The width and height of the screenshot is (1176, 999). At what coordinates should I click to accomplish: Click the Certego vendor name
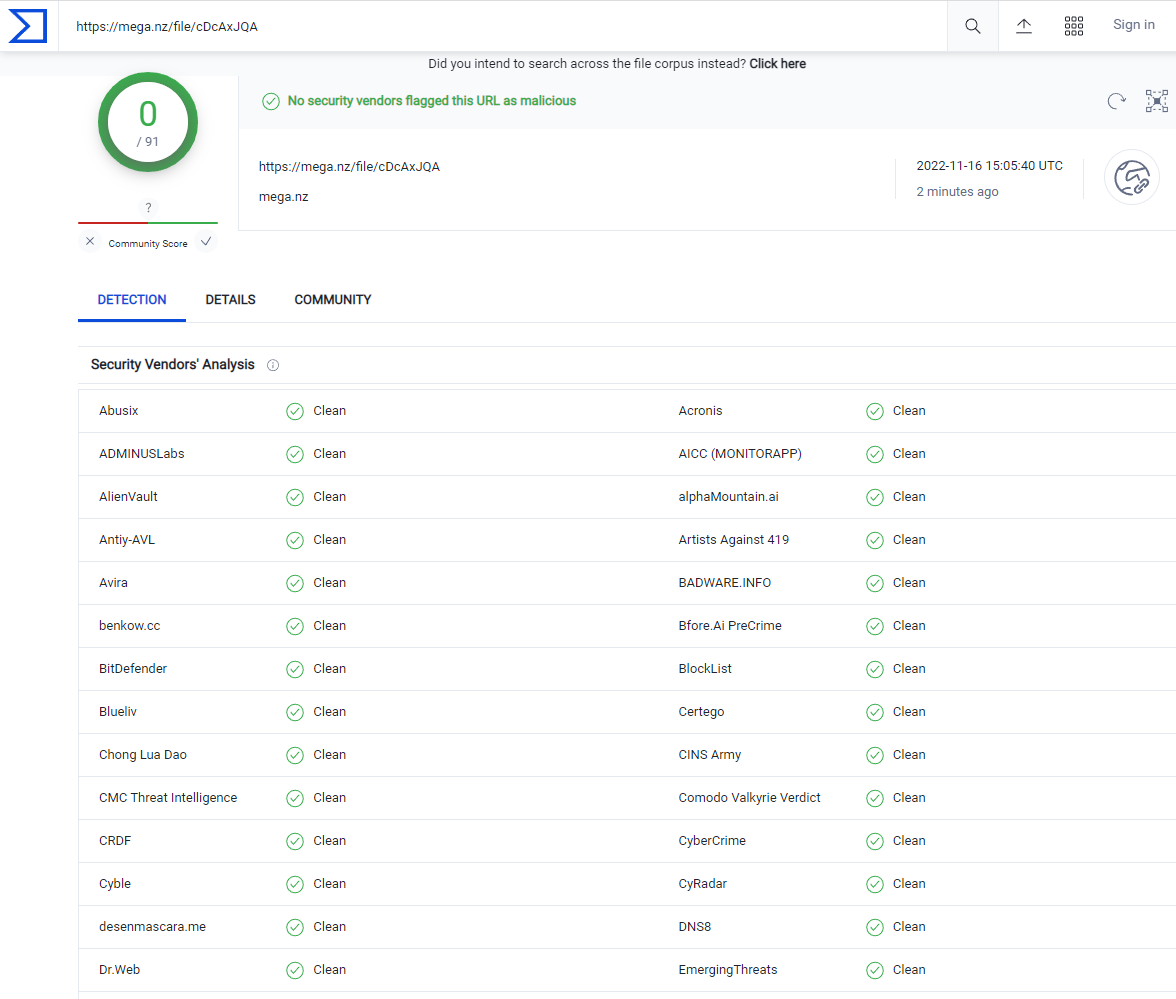click(x=701, y=712)
